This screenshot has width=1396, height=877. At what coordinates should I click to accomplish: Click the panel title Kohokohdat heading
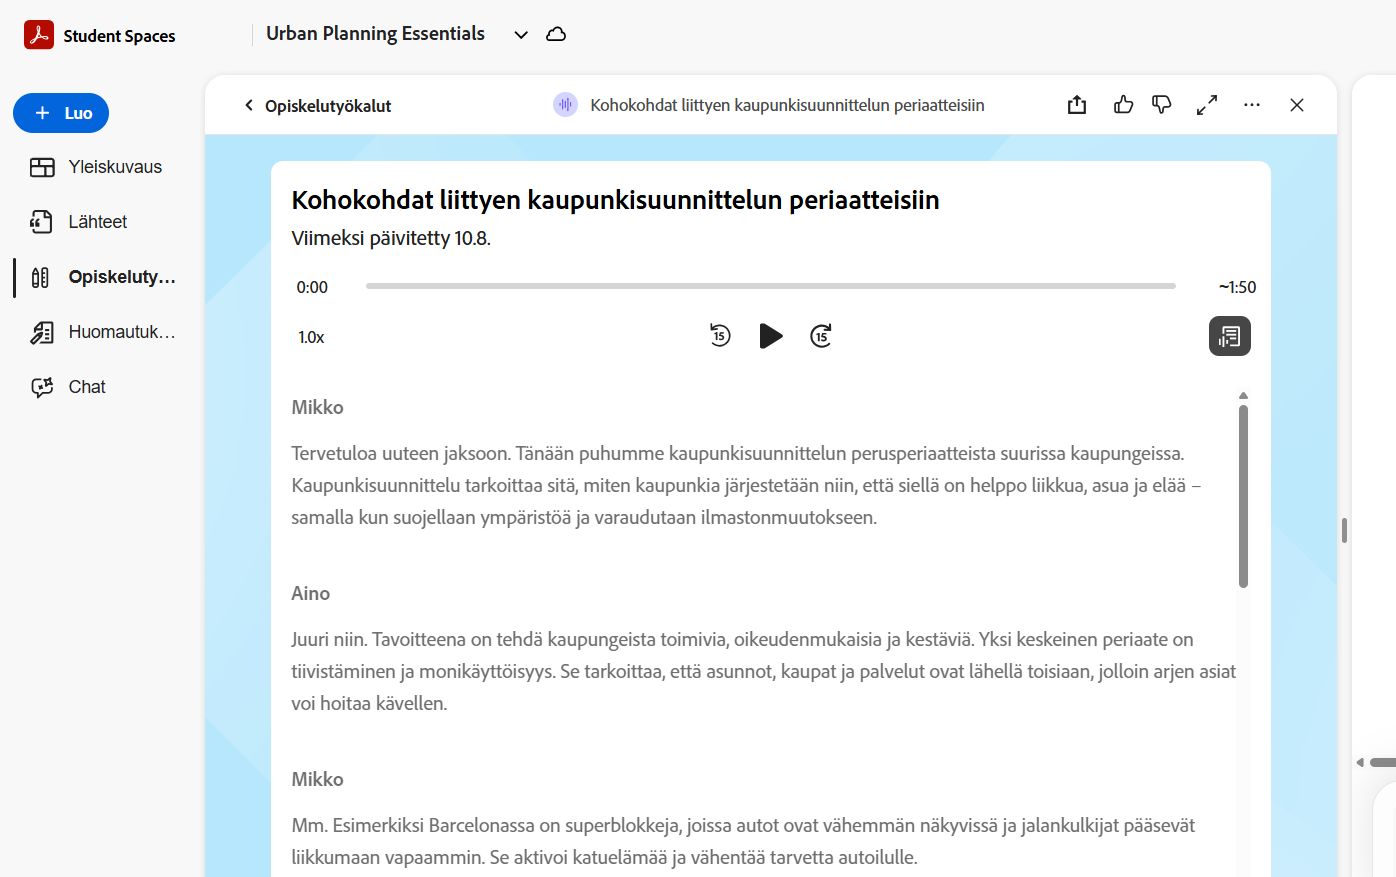(x=615, y=200)
